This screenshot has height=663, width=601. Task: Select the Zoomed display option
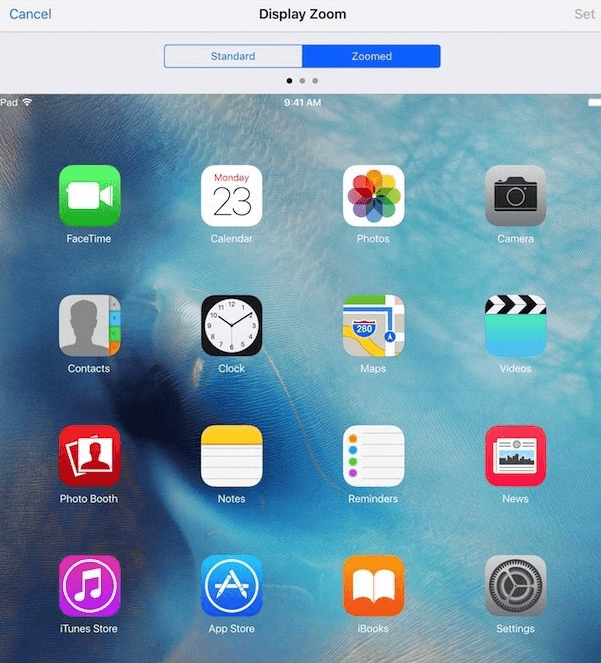click(x=371, y=56)
